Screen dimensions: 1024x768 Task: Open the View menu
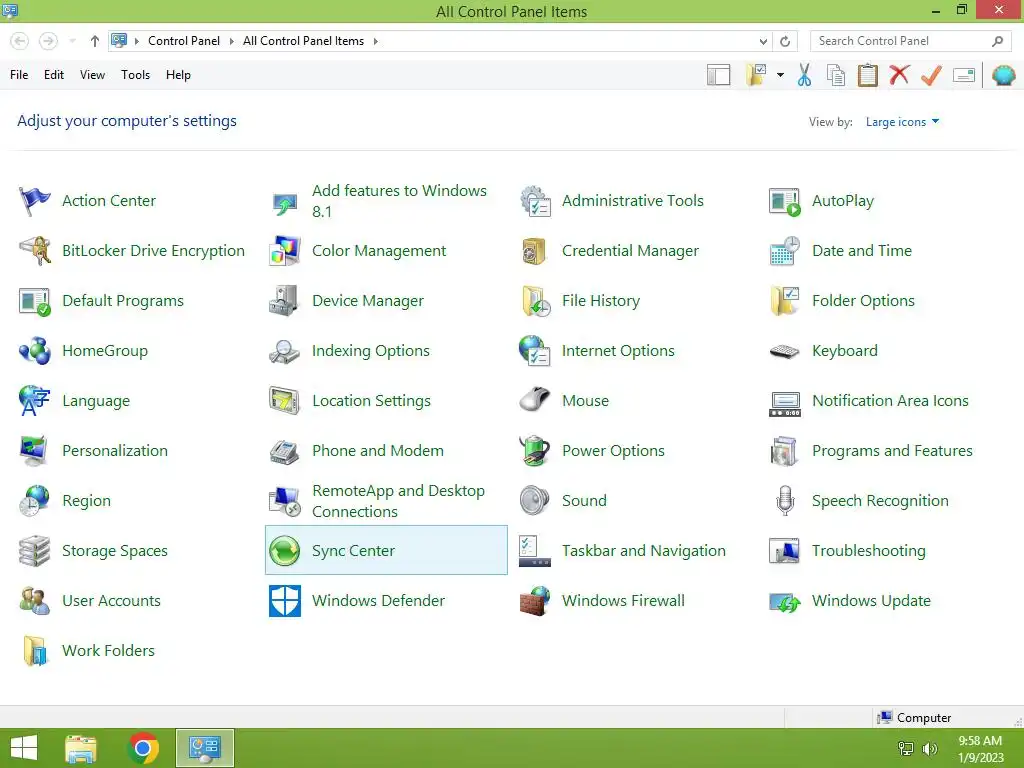coord(92,75)
